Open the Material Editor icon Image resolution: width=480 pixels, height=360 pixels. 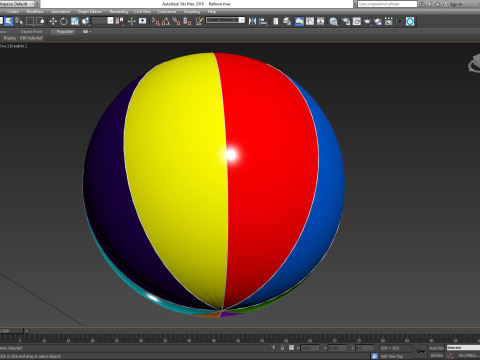pos(333,21)
